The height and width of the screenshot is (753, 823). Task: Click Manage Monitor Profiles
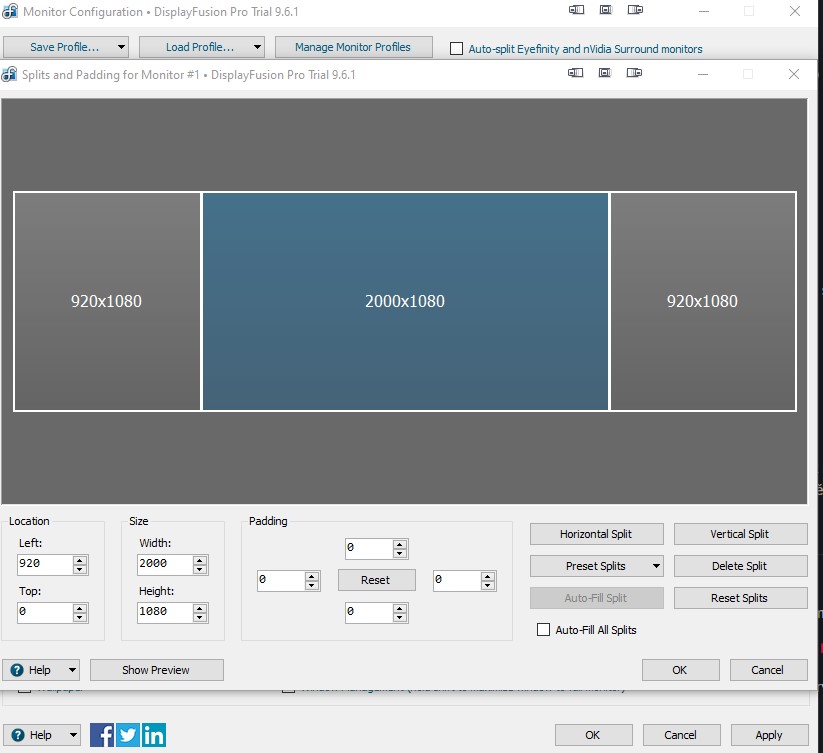352,47
